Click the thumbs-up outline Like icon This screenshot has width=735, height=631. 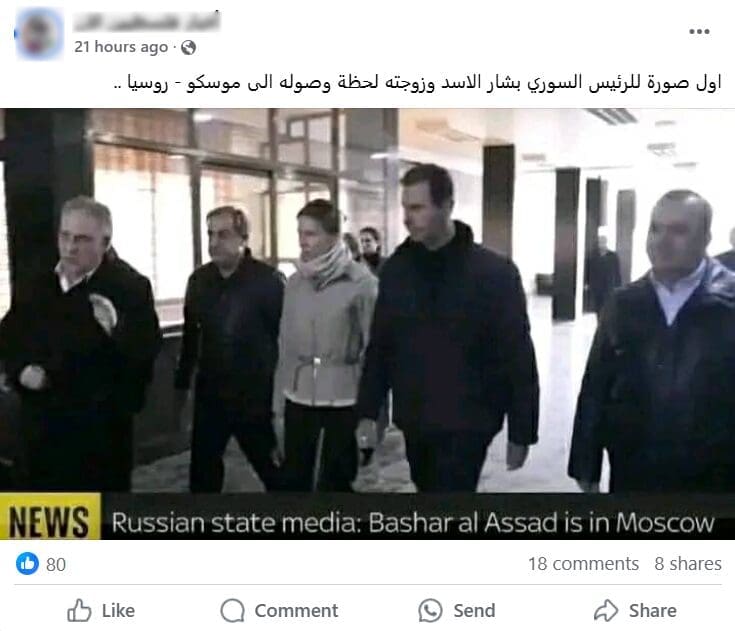(79, 610)
